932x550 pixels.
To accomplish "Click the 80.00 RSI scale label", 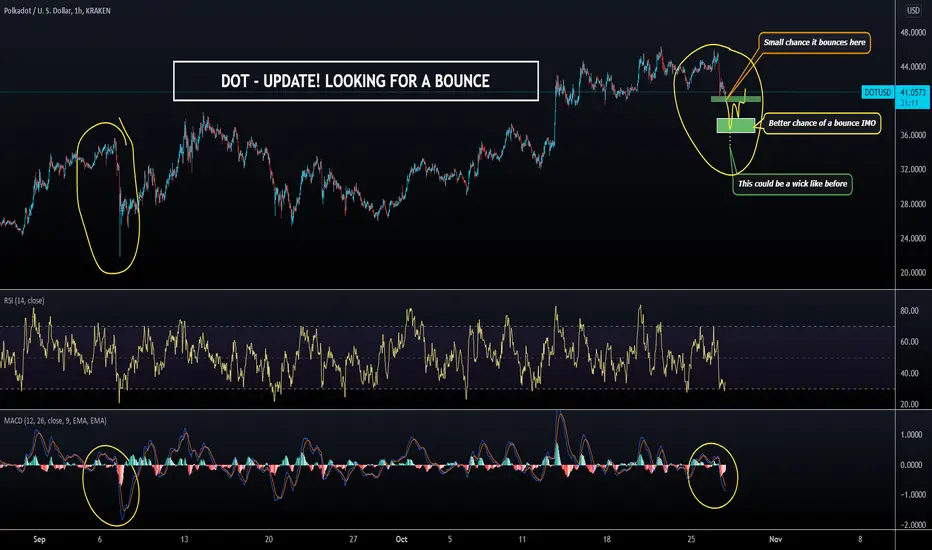I will point(909,311).
